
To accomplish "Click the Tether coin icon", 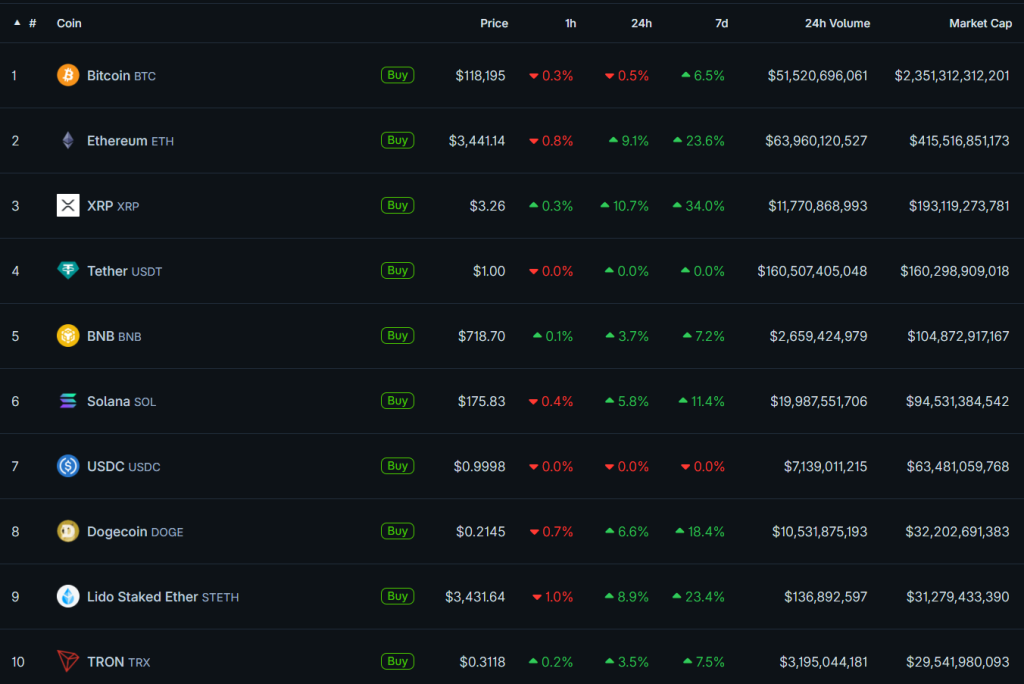I will pos(68,271).
